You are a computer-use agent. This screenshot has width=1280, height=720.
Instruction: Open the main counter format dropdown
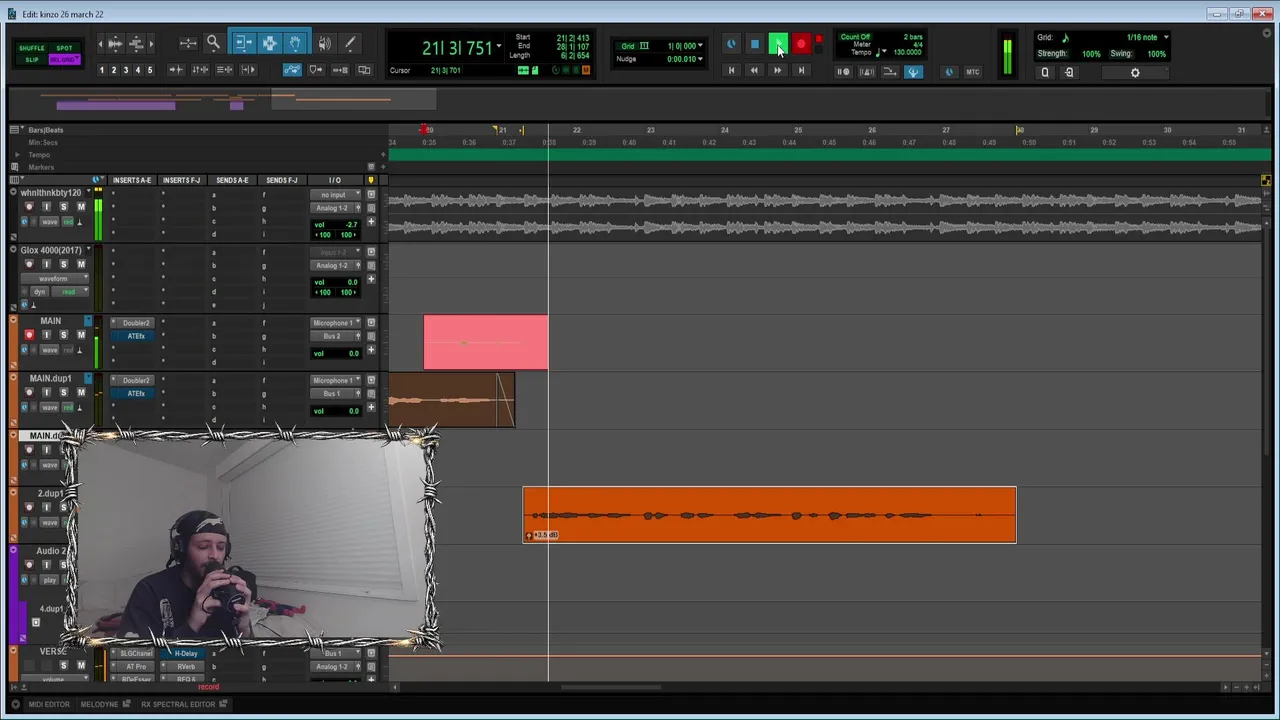tap(498, 46)
